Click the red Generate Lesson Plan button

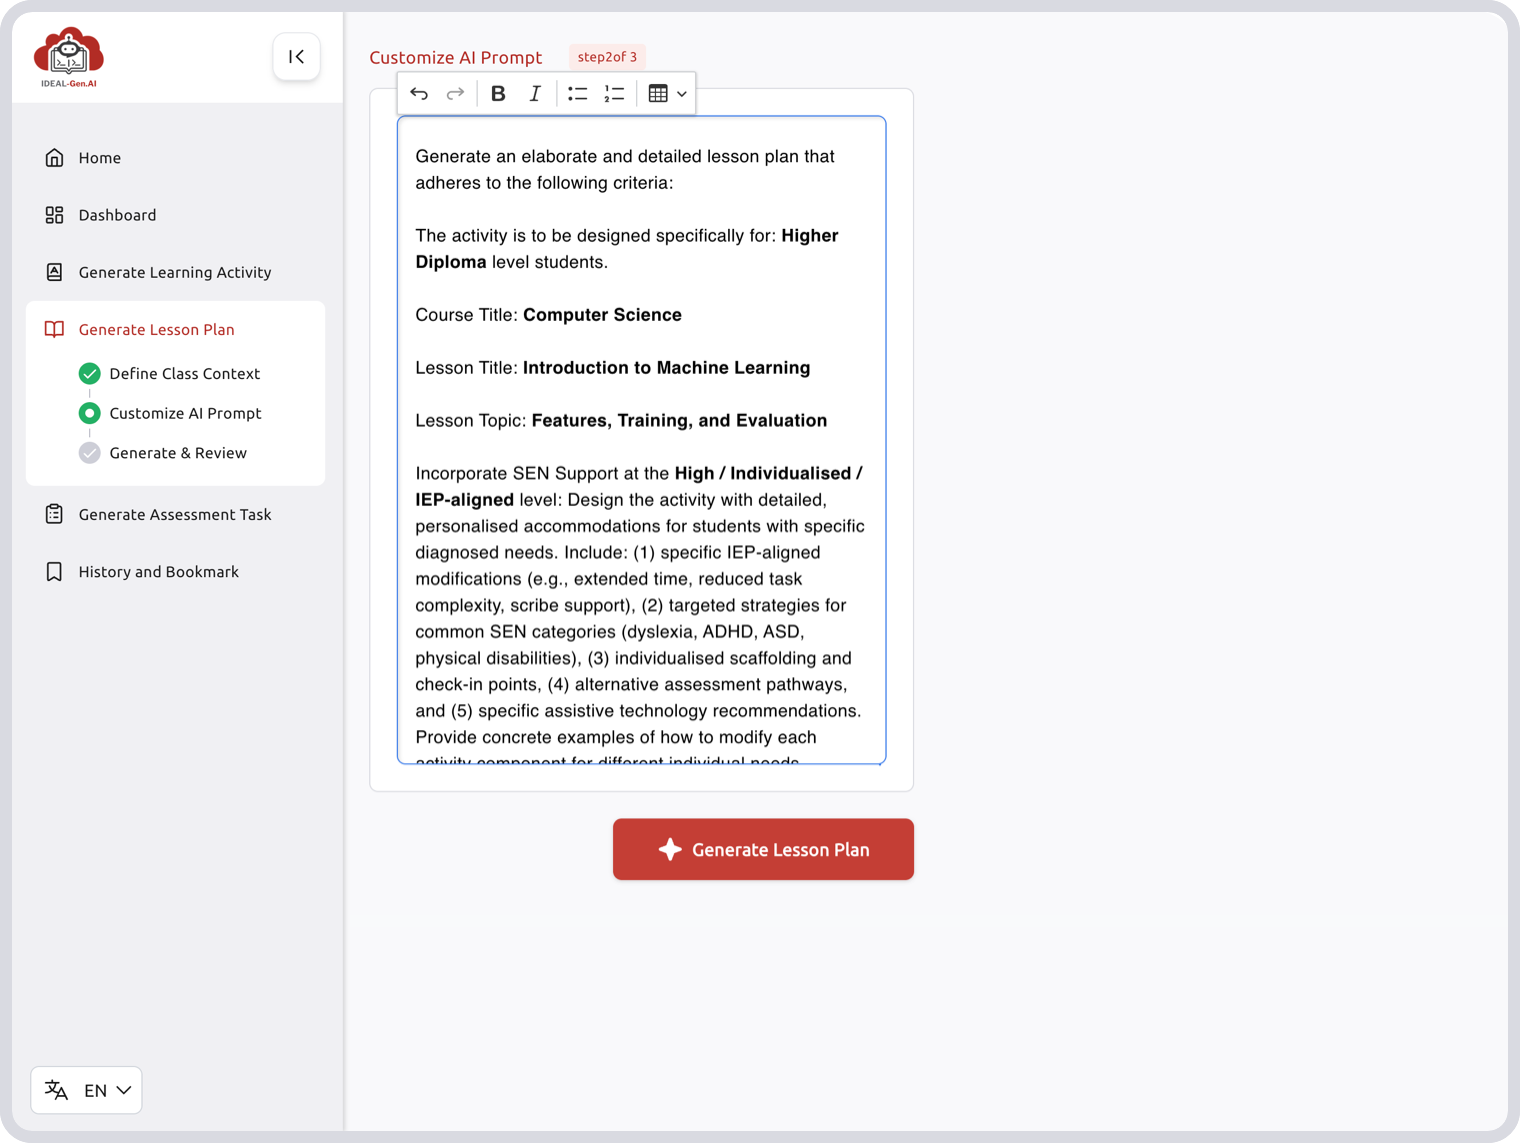click(763, 850)
